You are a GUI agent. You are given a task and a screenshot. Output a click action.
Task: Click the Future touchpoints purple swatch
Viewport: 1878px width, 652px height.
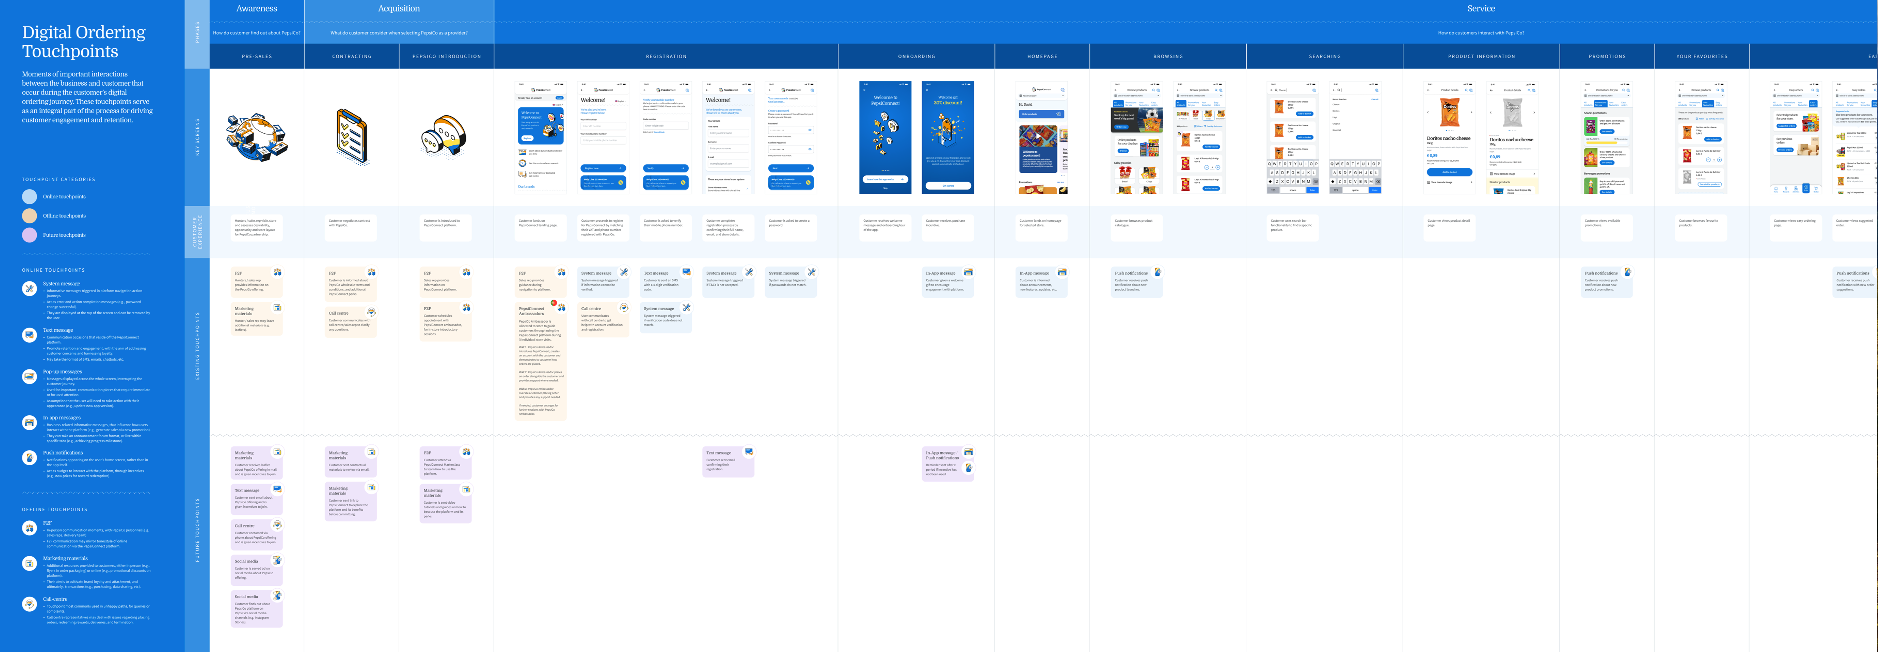[x=30, y=235]
